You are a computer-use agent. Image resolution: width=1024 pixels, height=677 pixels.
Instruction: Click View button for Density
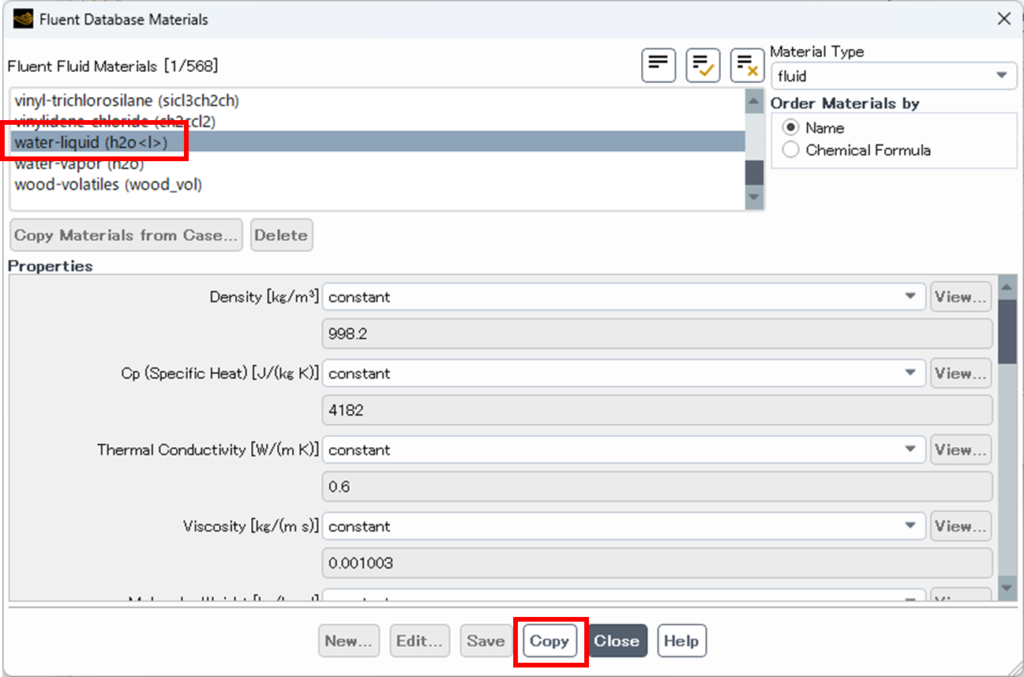point(961,296)
